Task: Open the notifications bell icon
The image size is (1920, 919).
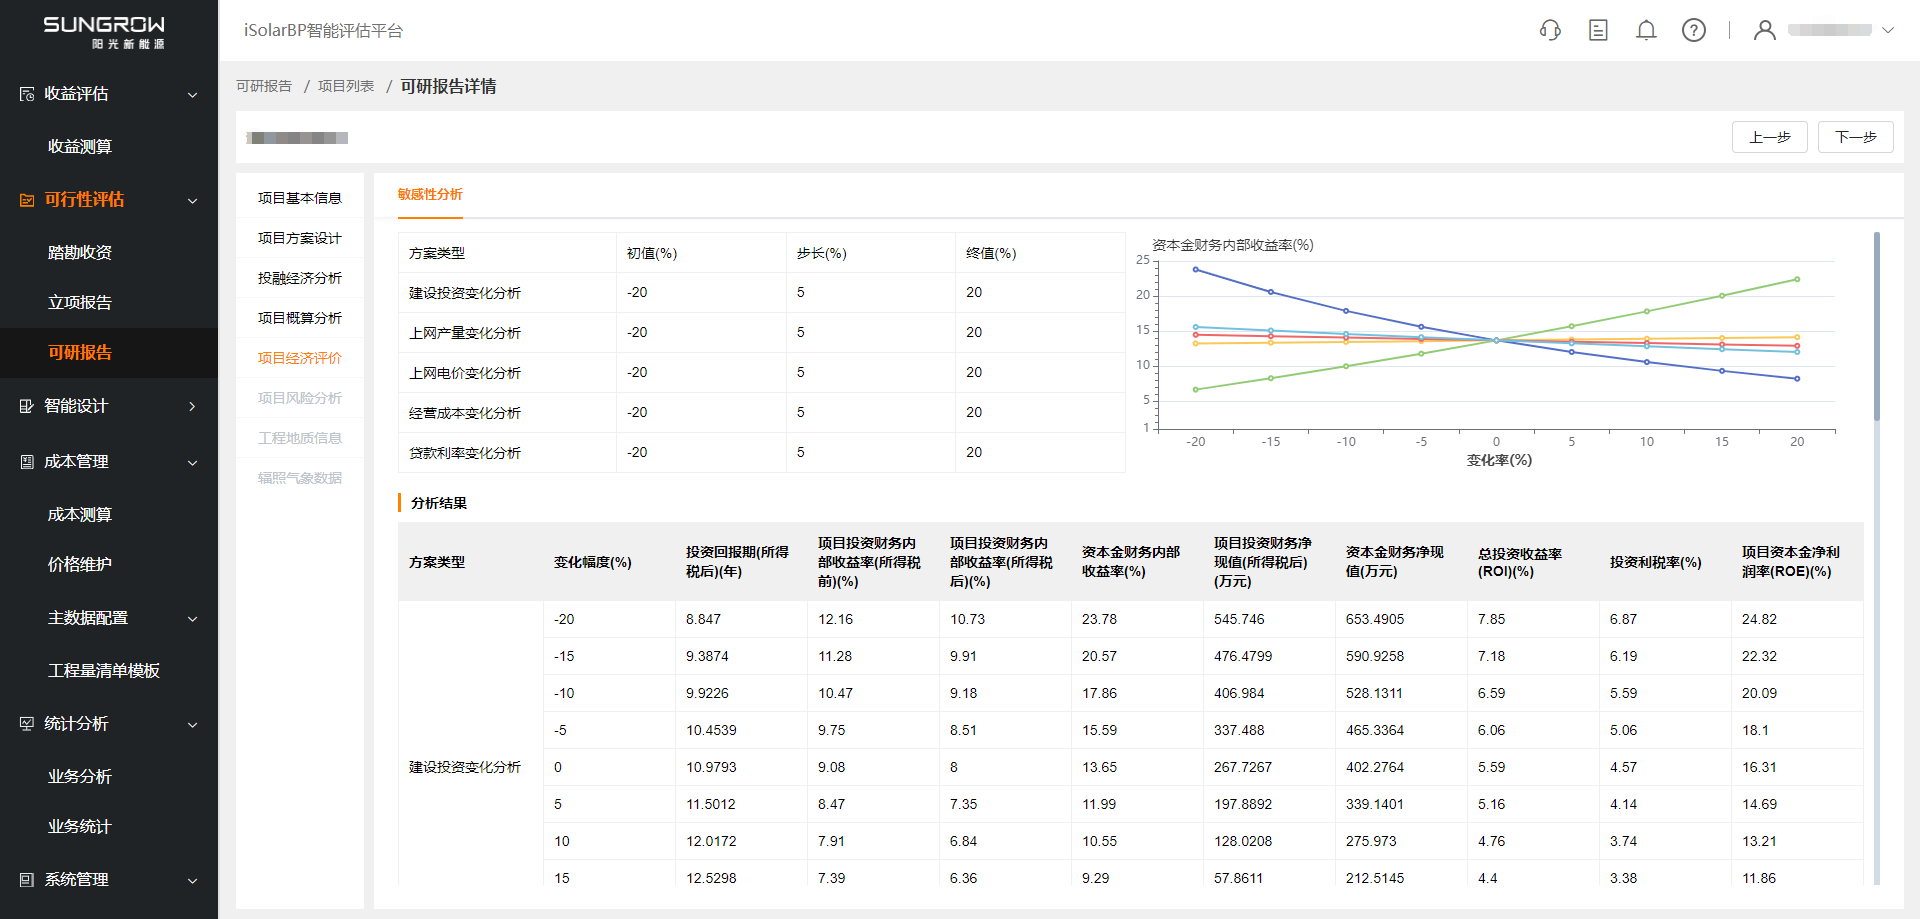Action: 1646,30
